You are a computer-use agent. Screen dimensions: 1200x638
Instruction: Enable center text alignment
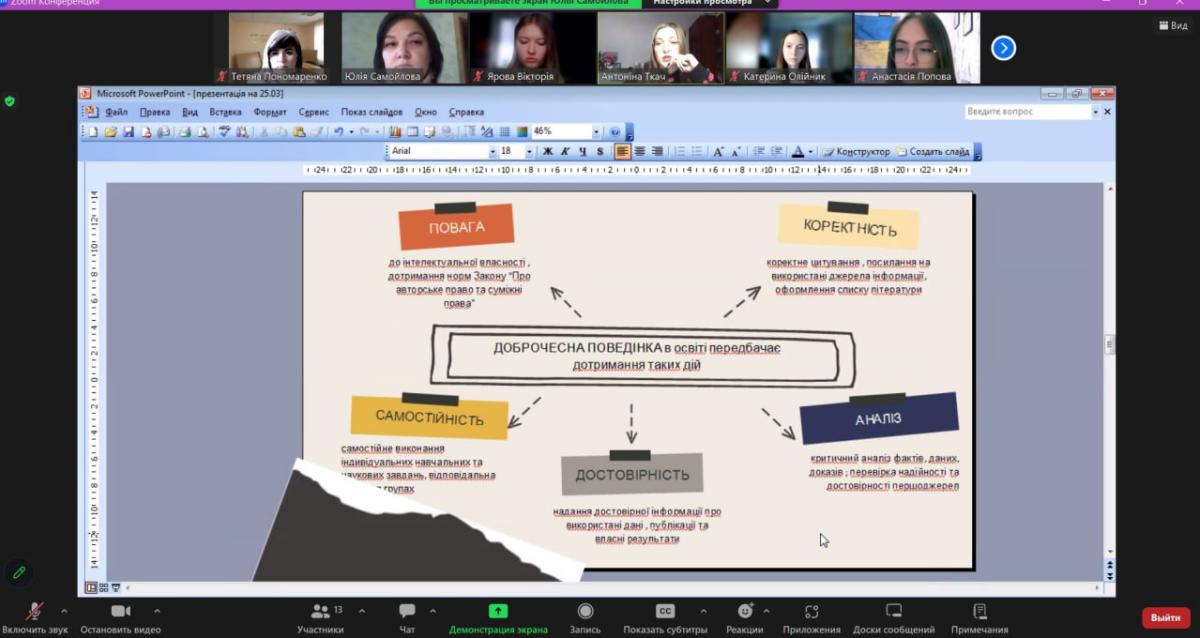click(640, 152)
